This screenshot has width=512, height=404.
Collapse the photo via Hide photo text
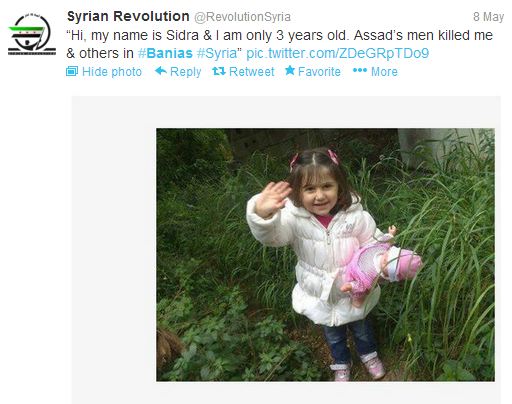[112, 72]
